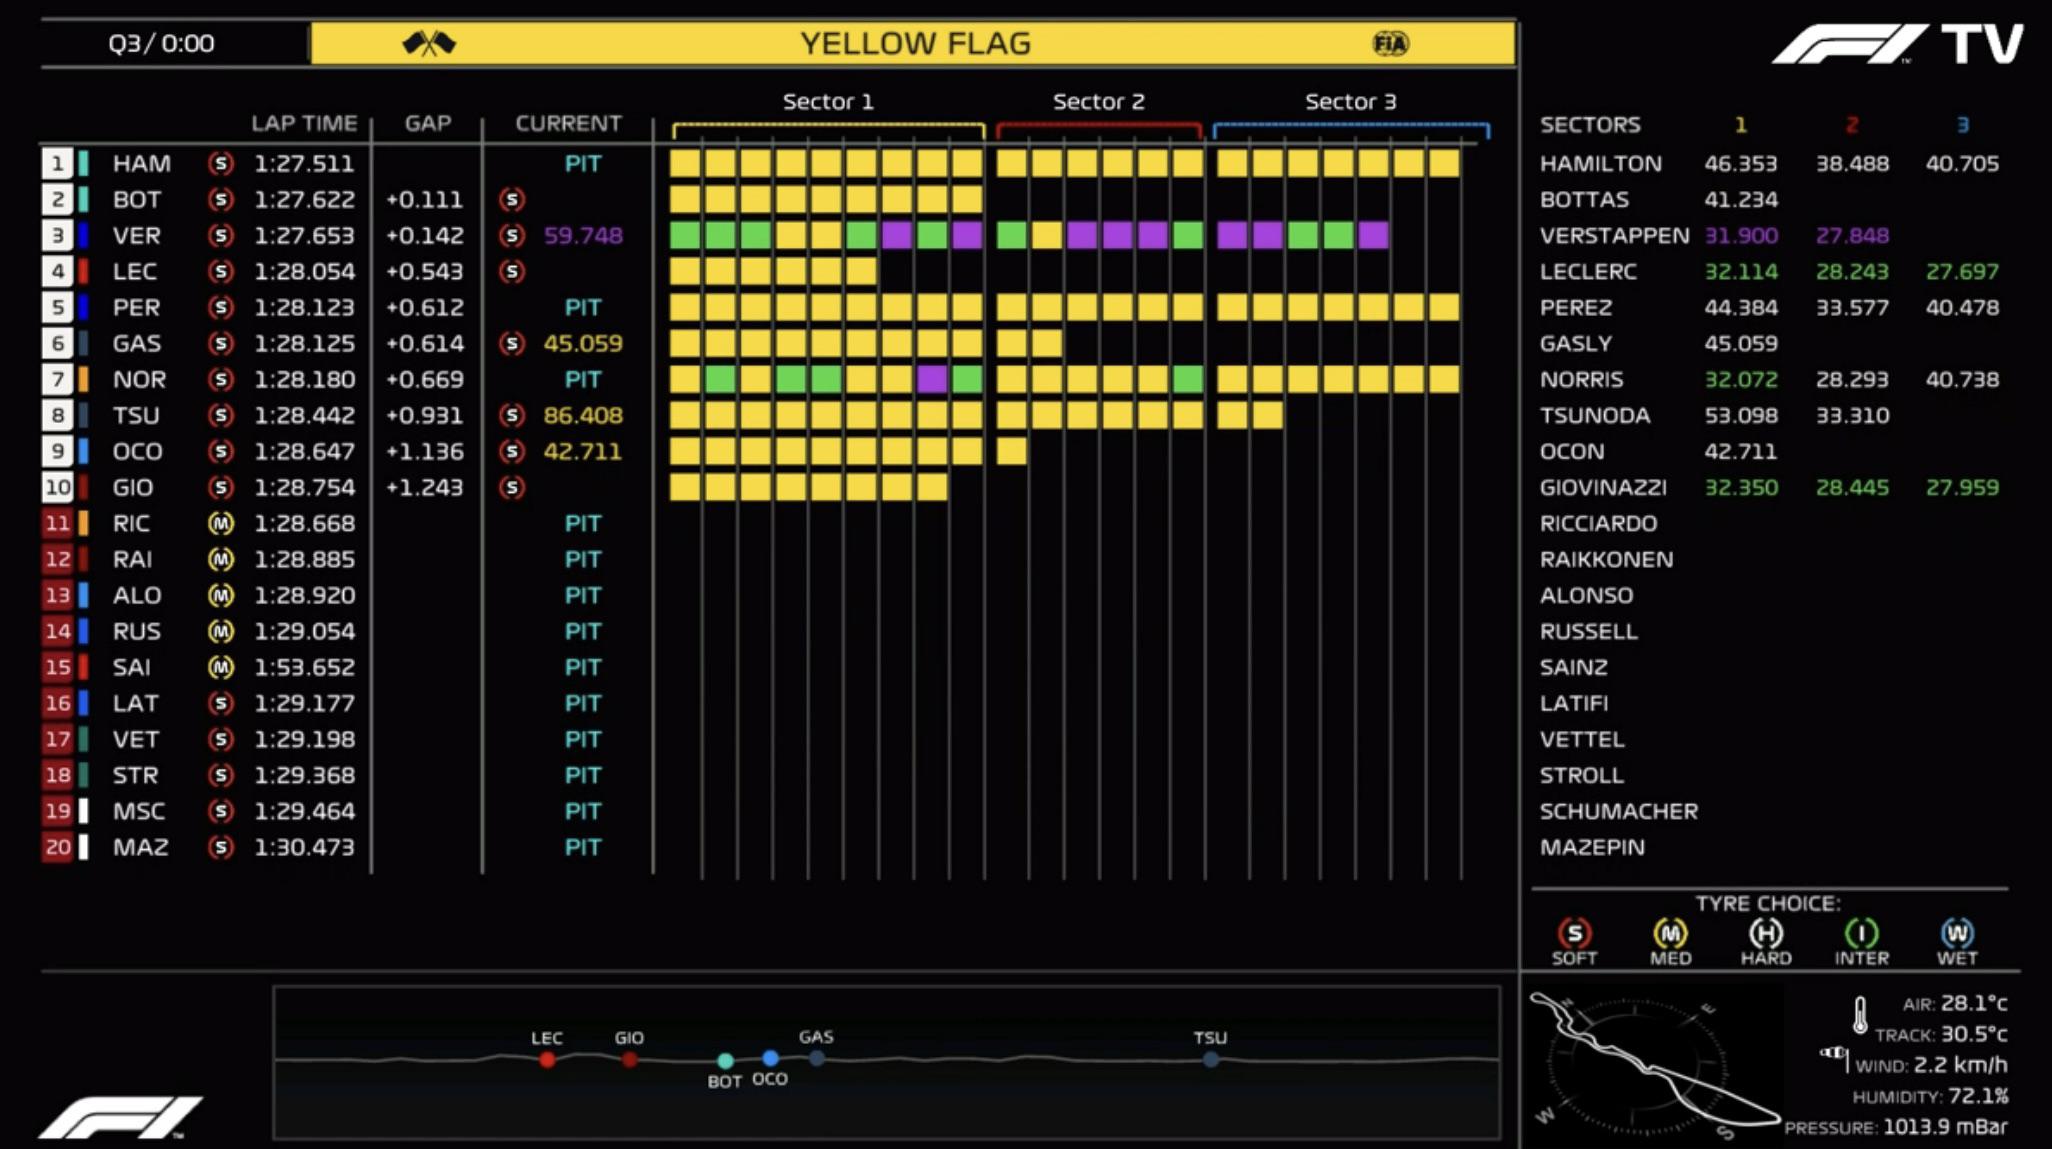Screen dimensions: 2052x1149
Task: Click the Q3 / 0:00 session timer
Action: pyautogui.click(x=161, y=43)
